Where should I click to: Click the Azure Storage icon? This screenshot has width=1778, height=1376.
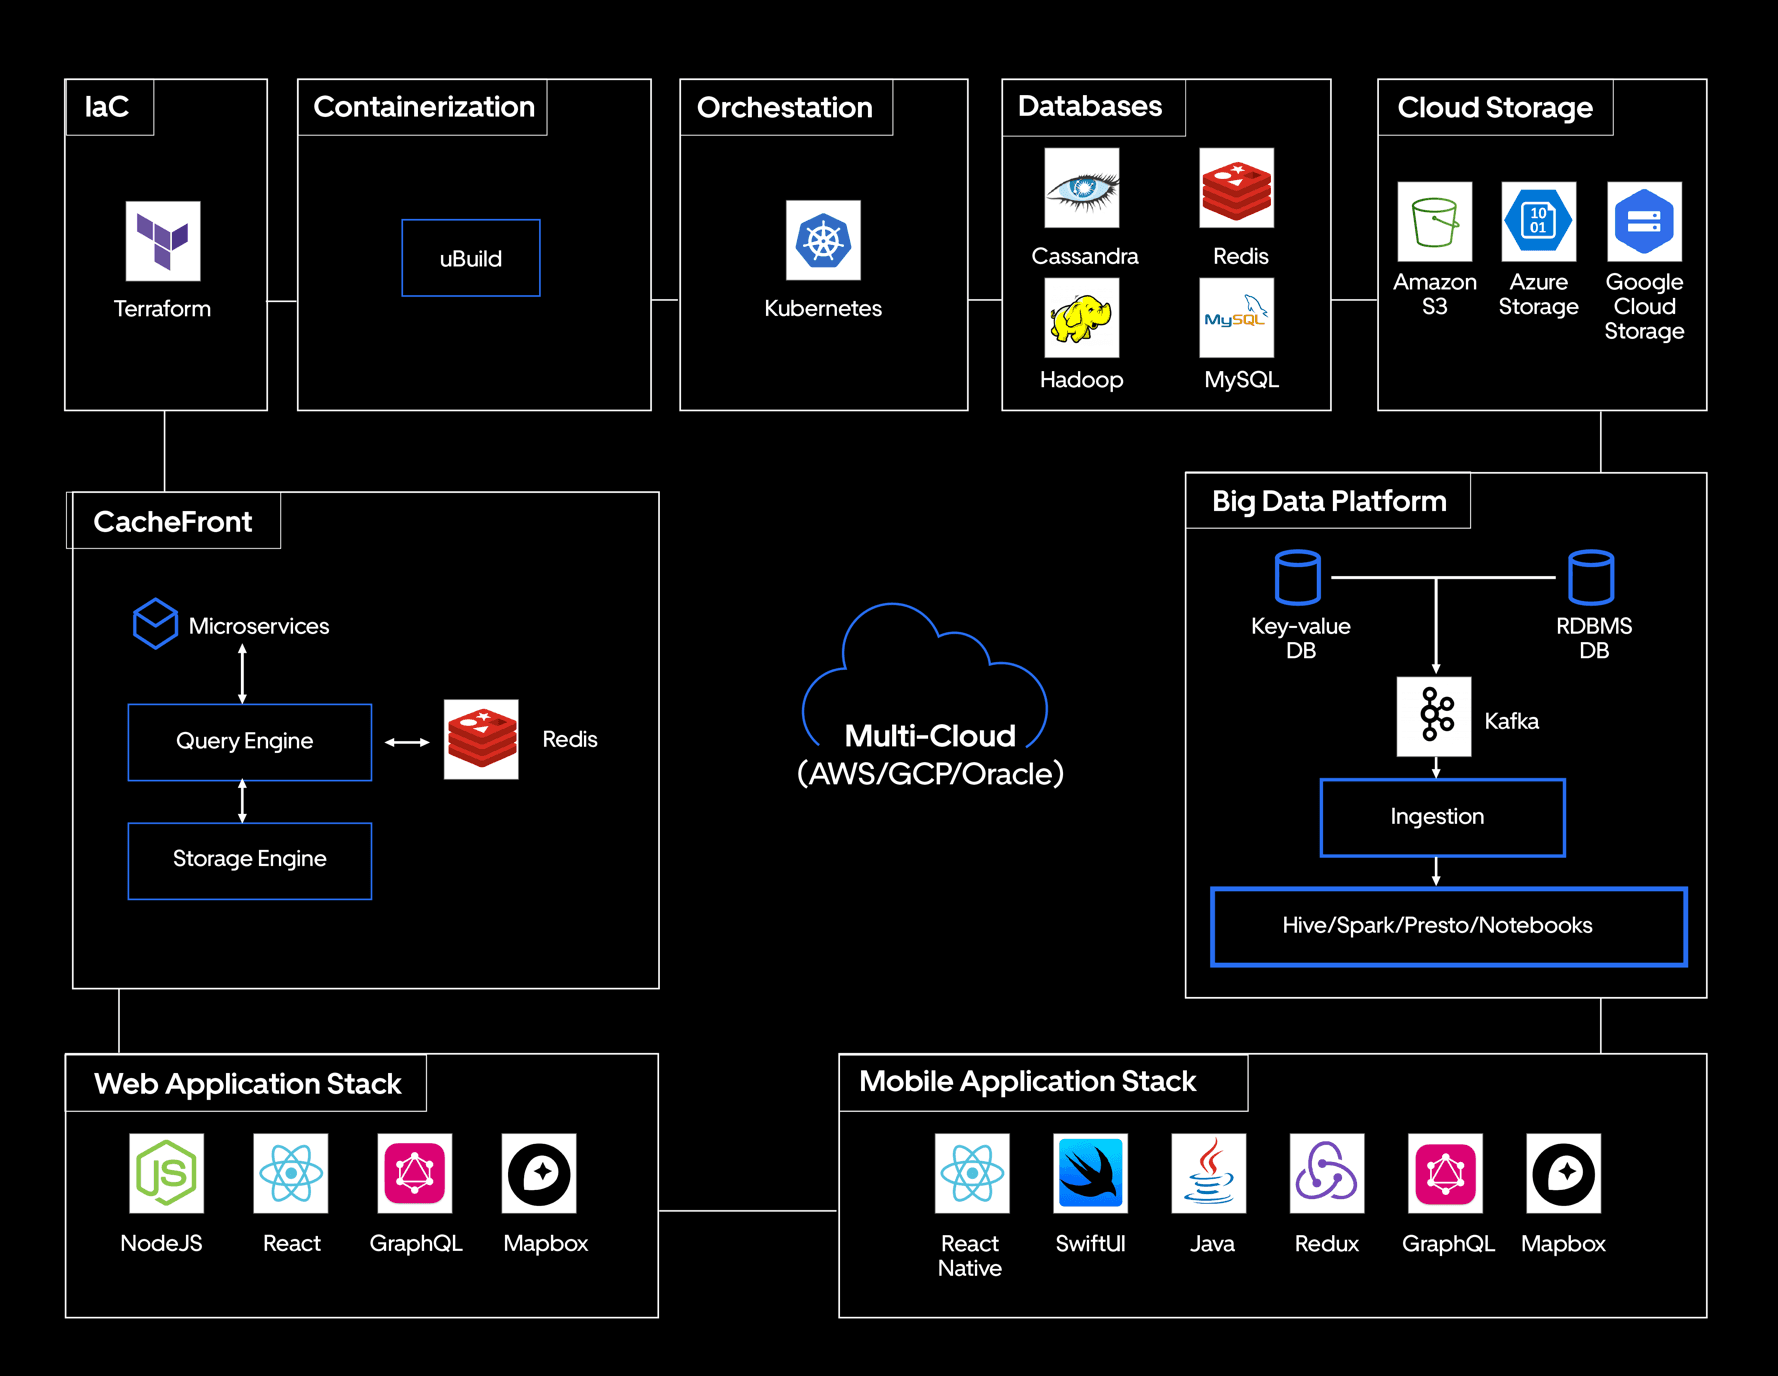1539,221
